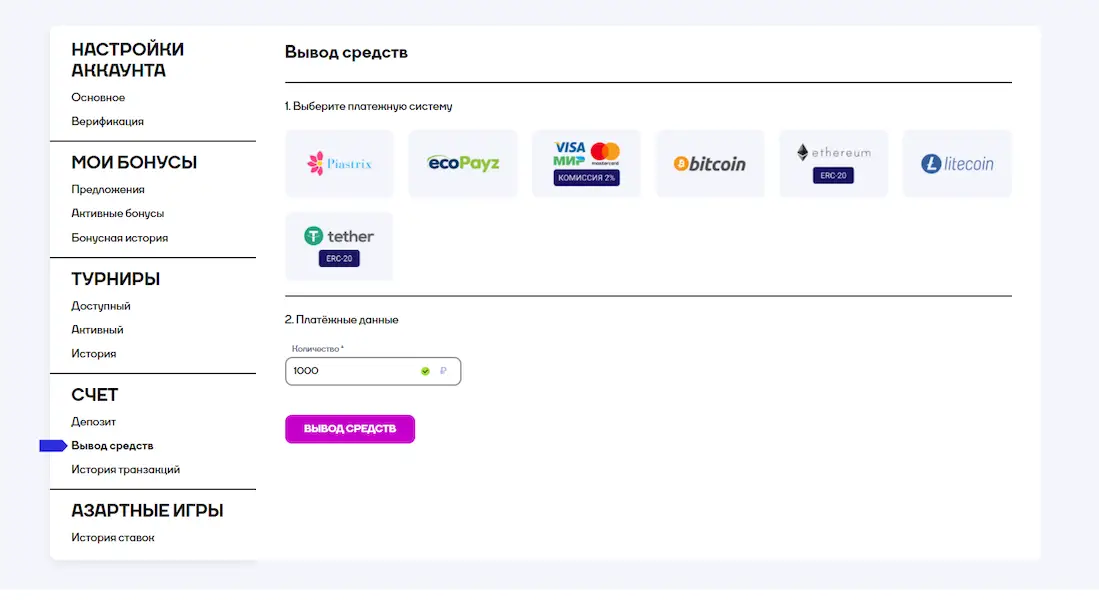Select the Visa/МИР/Mastercard payment tile
The width and height of the screenshot is (1099, 600).
[586, 163]
